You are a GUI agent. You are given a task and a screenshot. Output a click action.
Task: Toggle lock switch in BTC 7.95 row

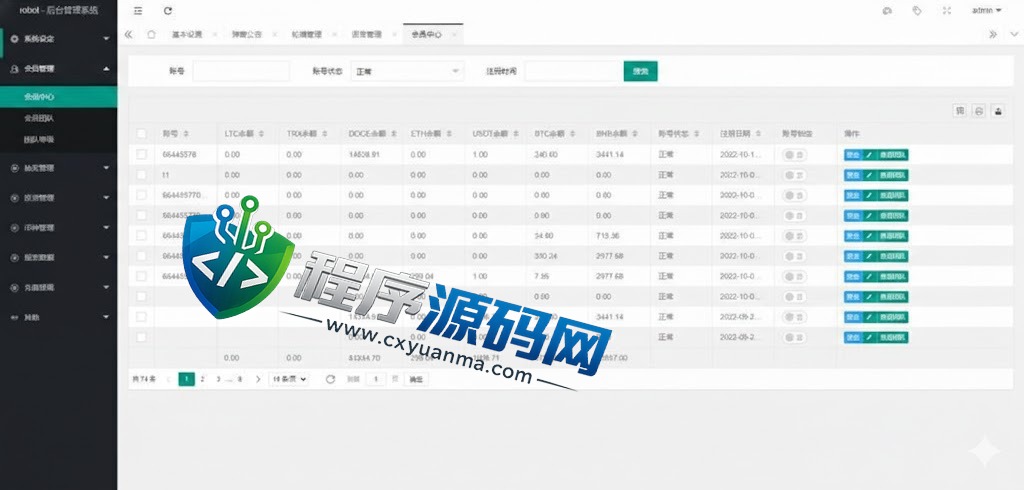(794, 276)
